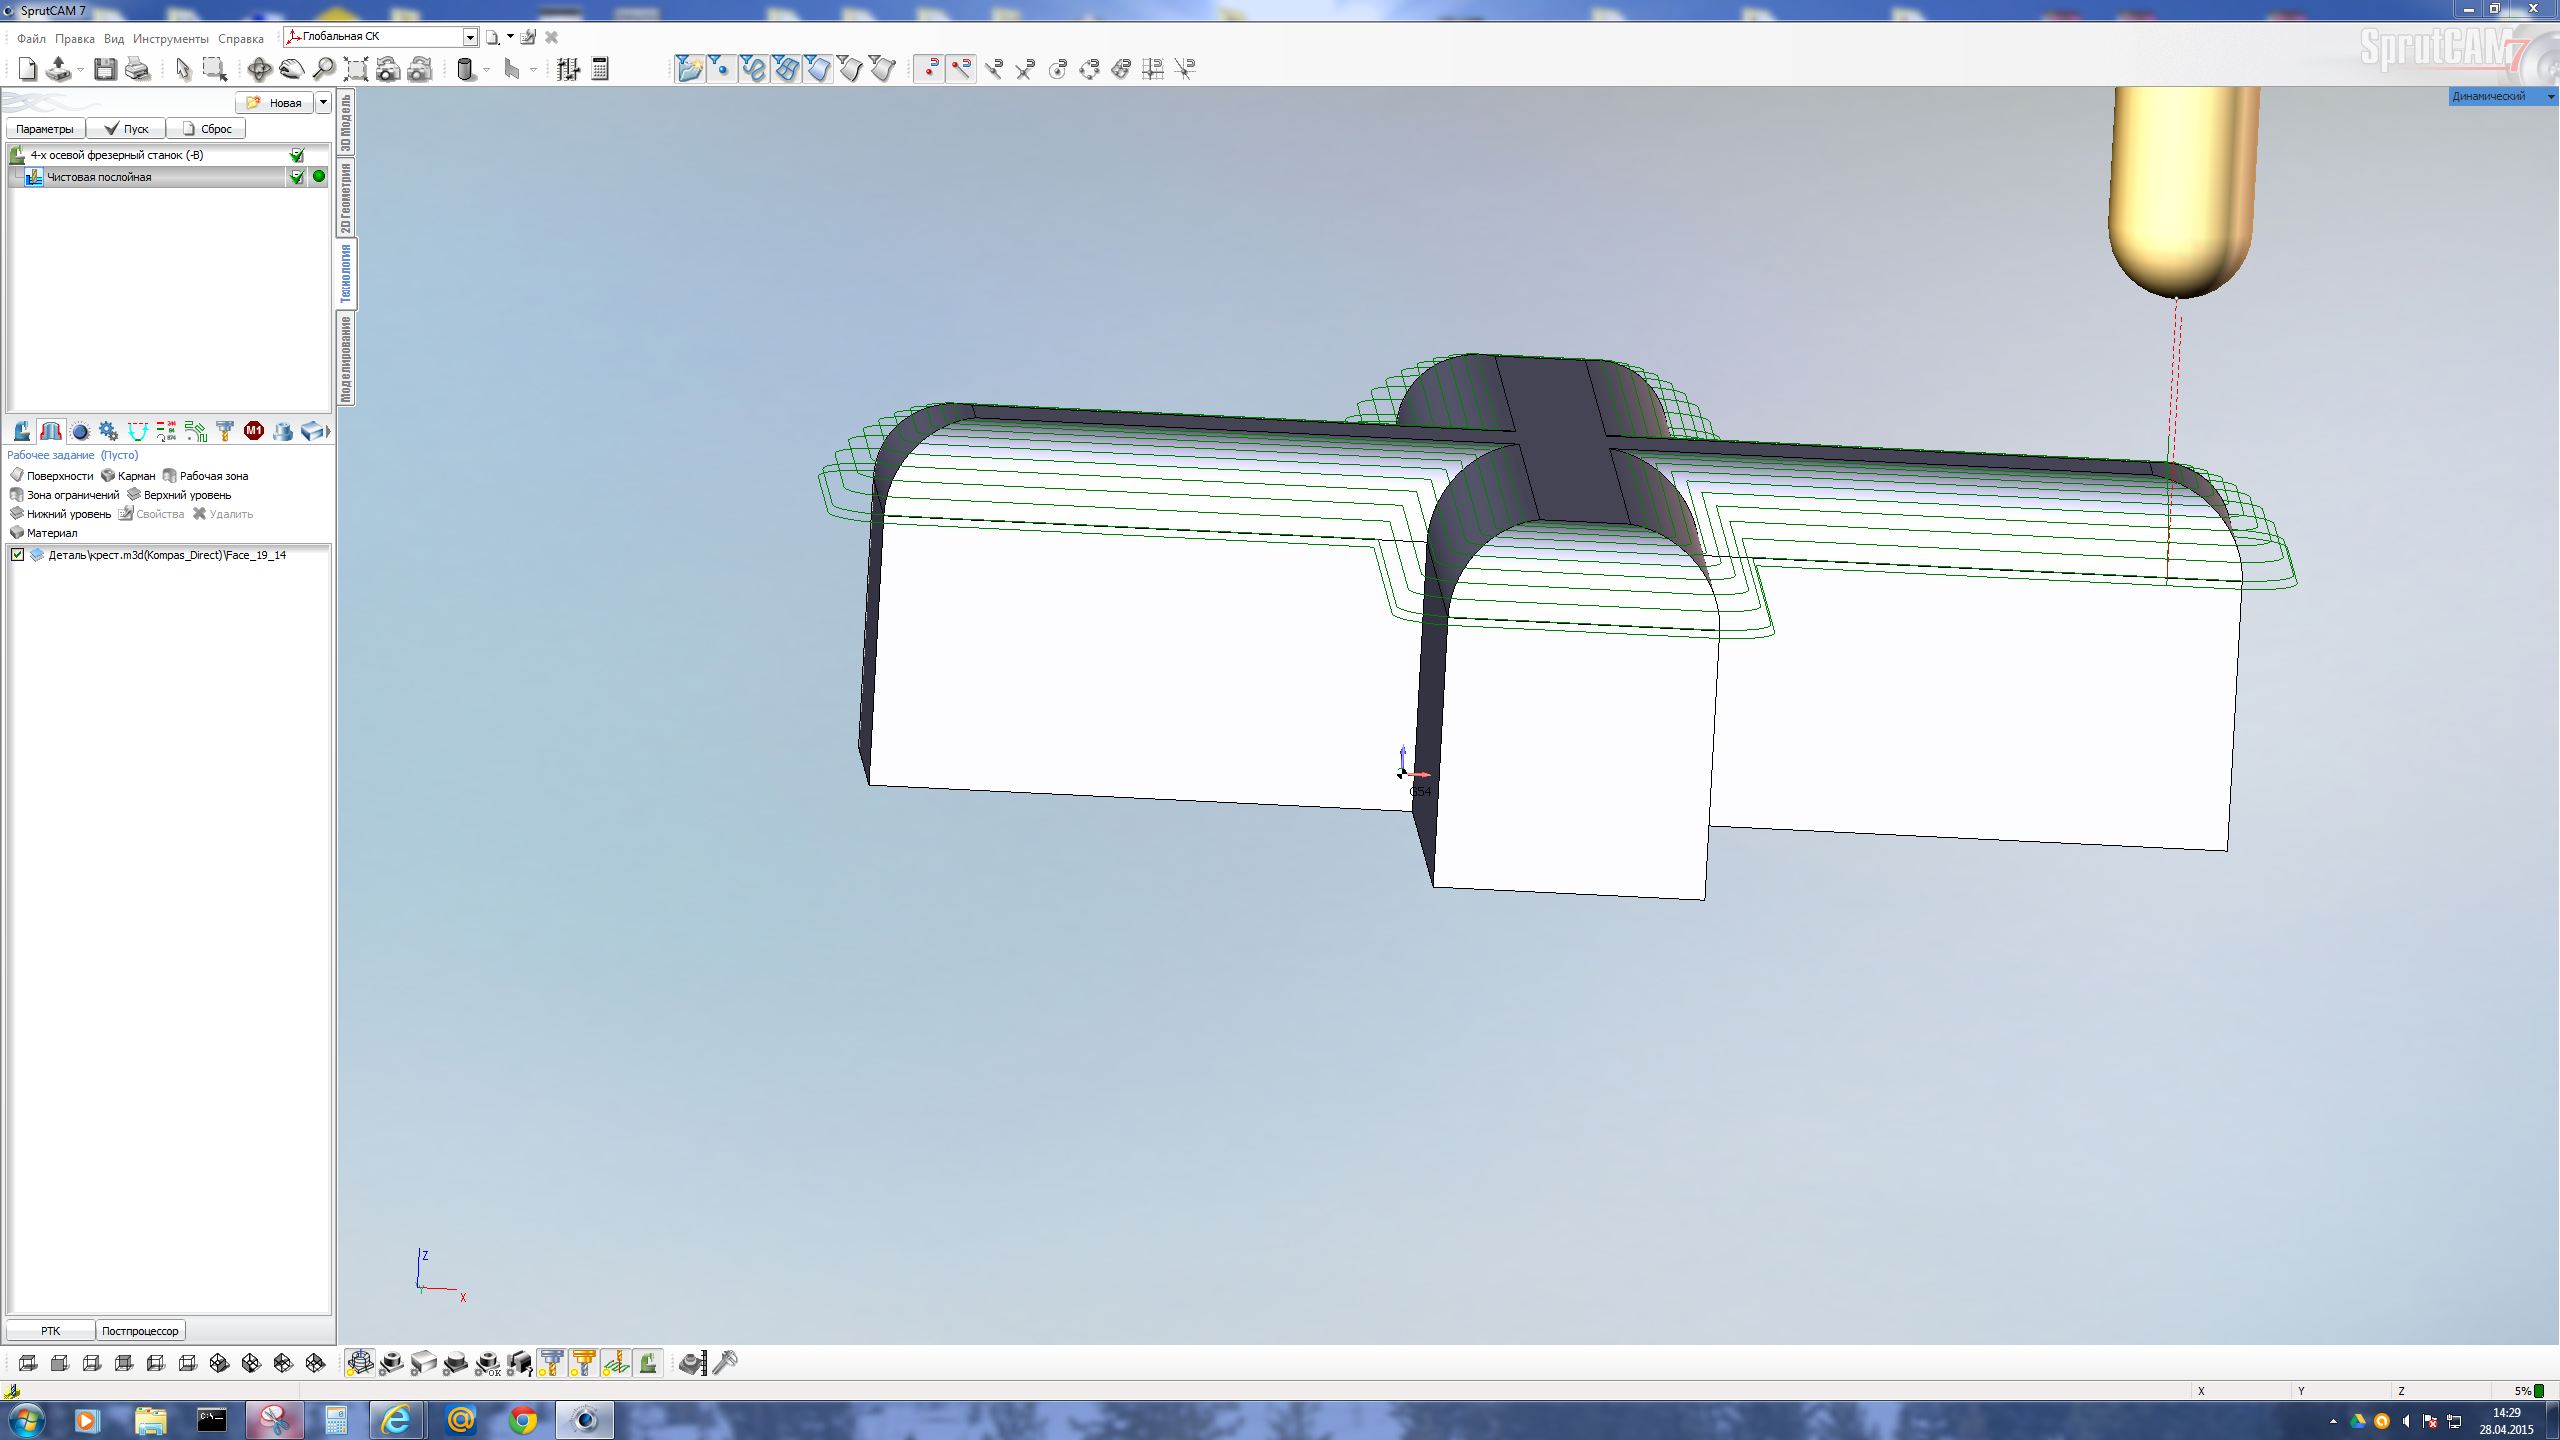This screenshot has height=1440, width=2560.
Task: Select the zoom magnifier tool
Action: (x=324, y=69)
